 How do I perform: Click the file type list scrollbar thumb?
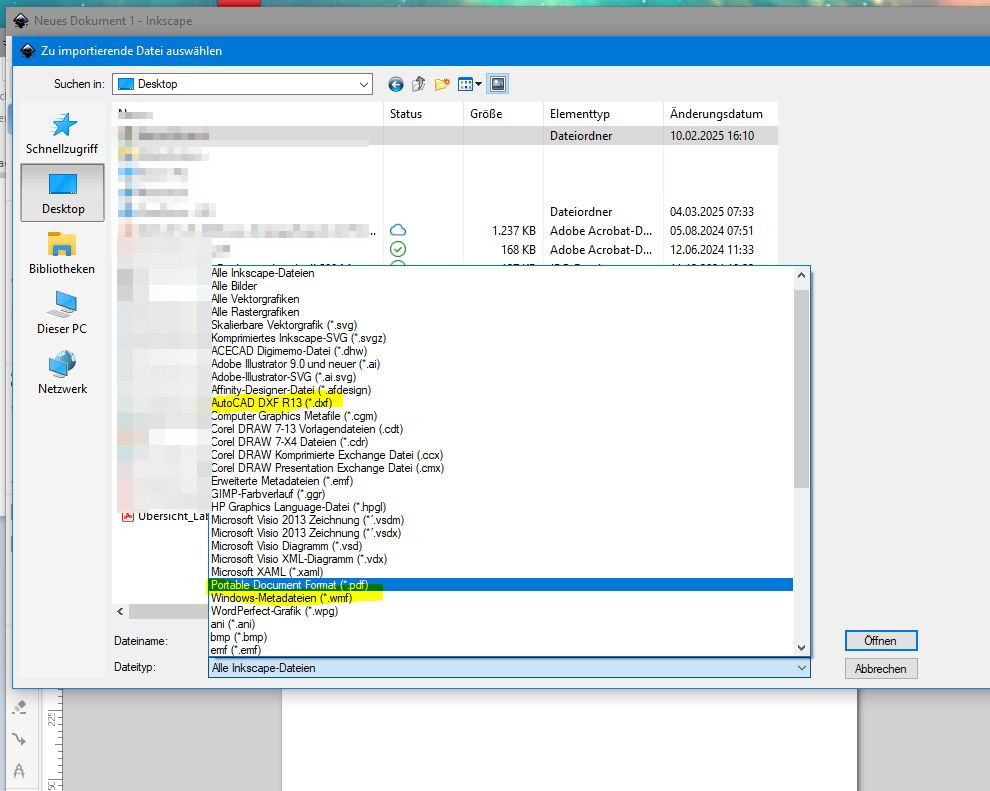[x=801, y=388]
